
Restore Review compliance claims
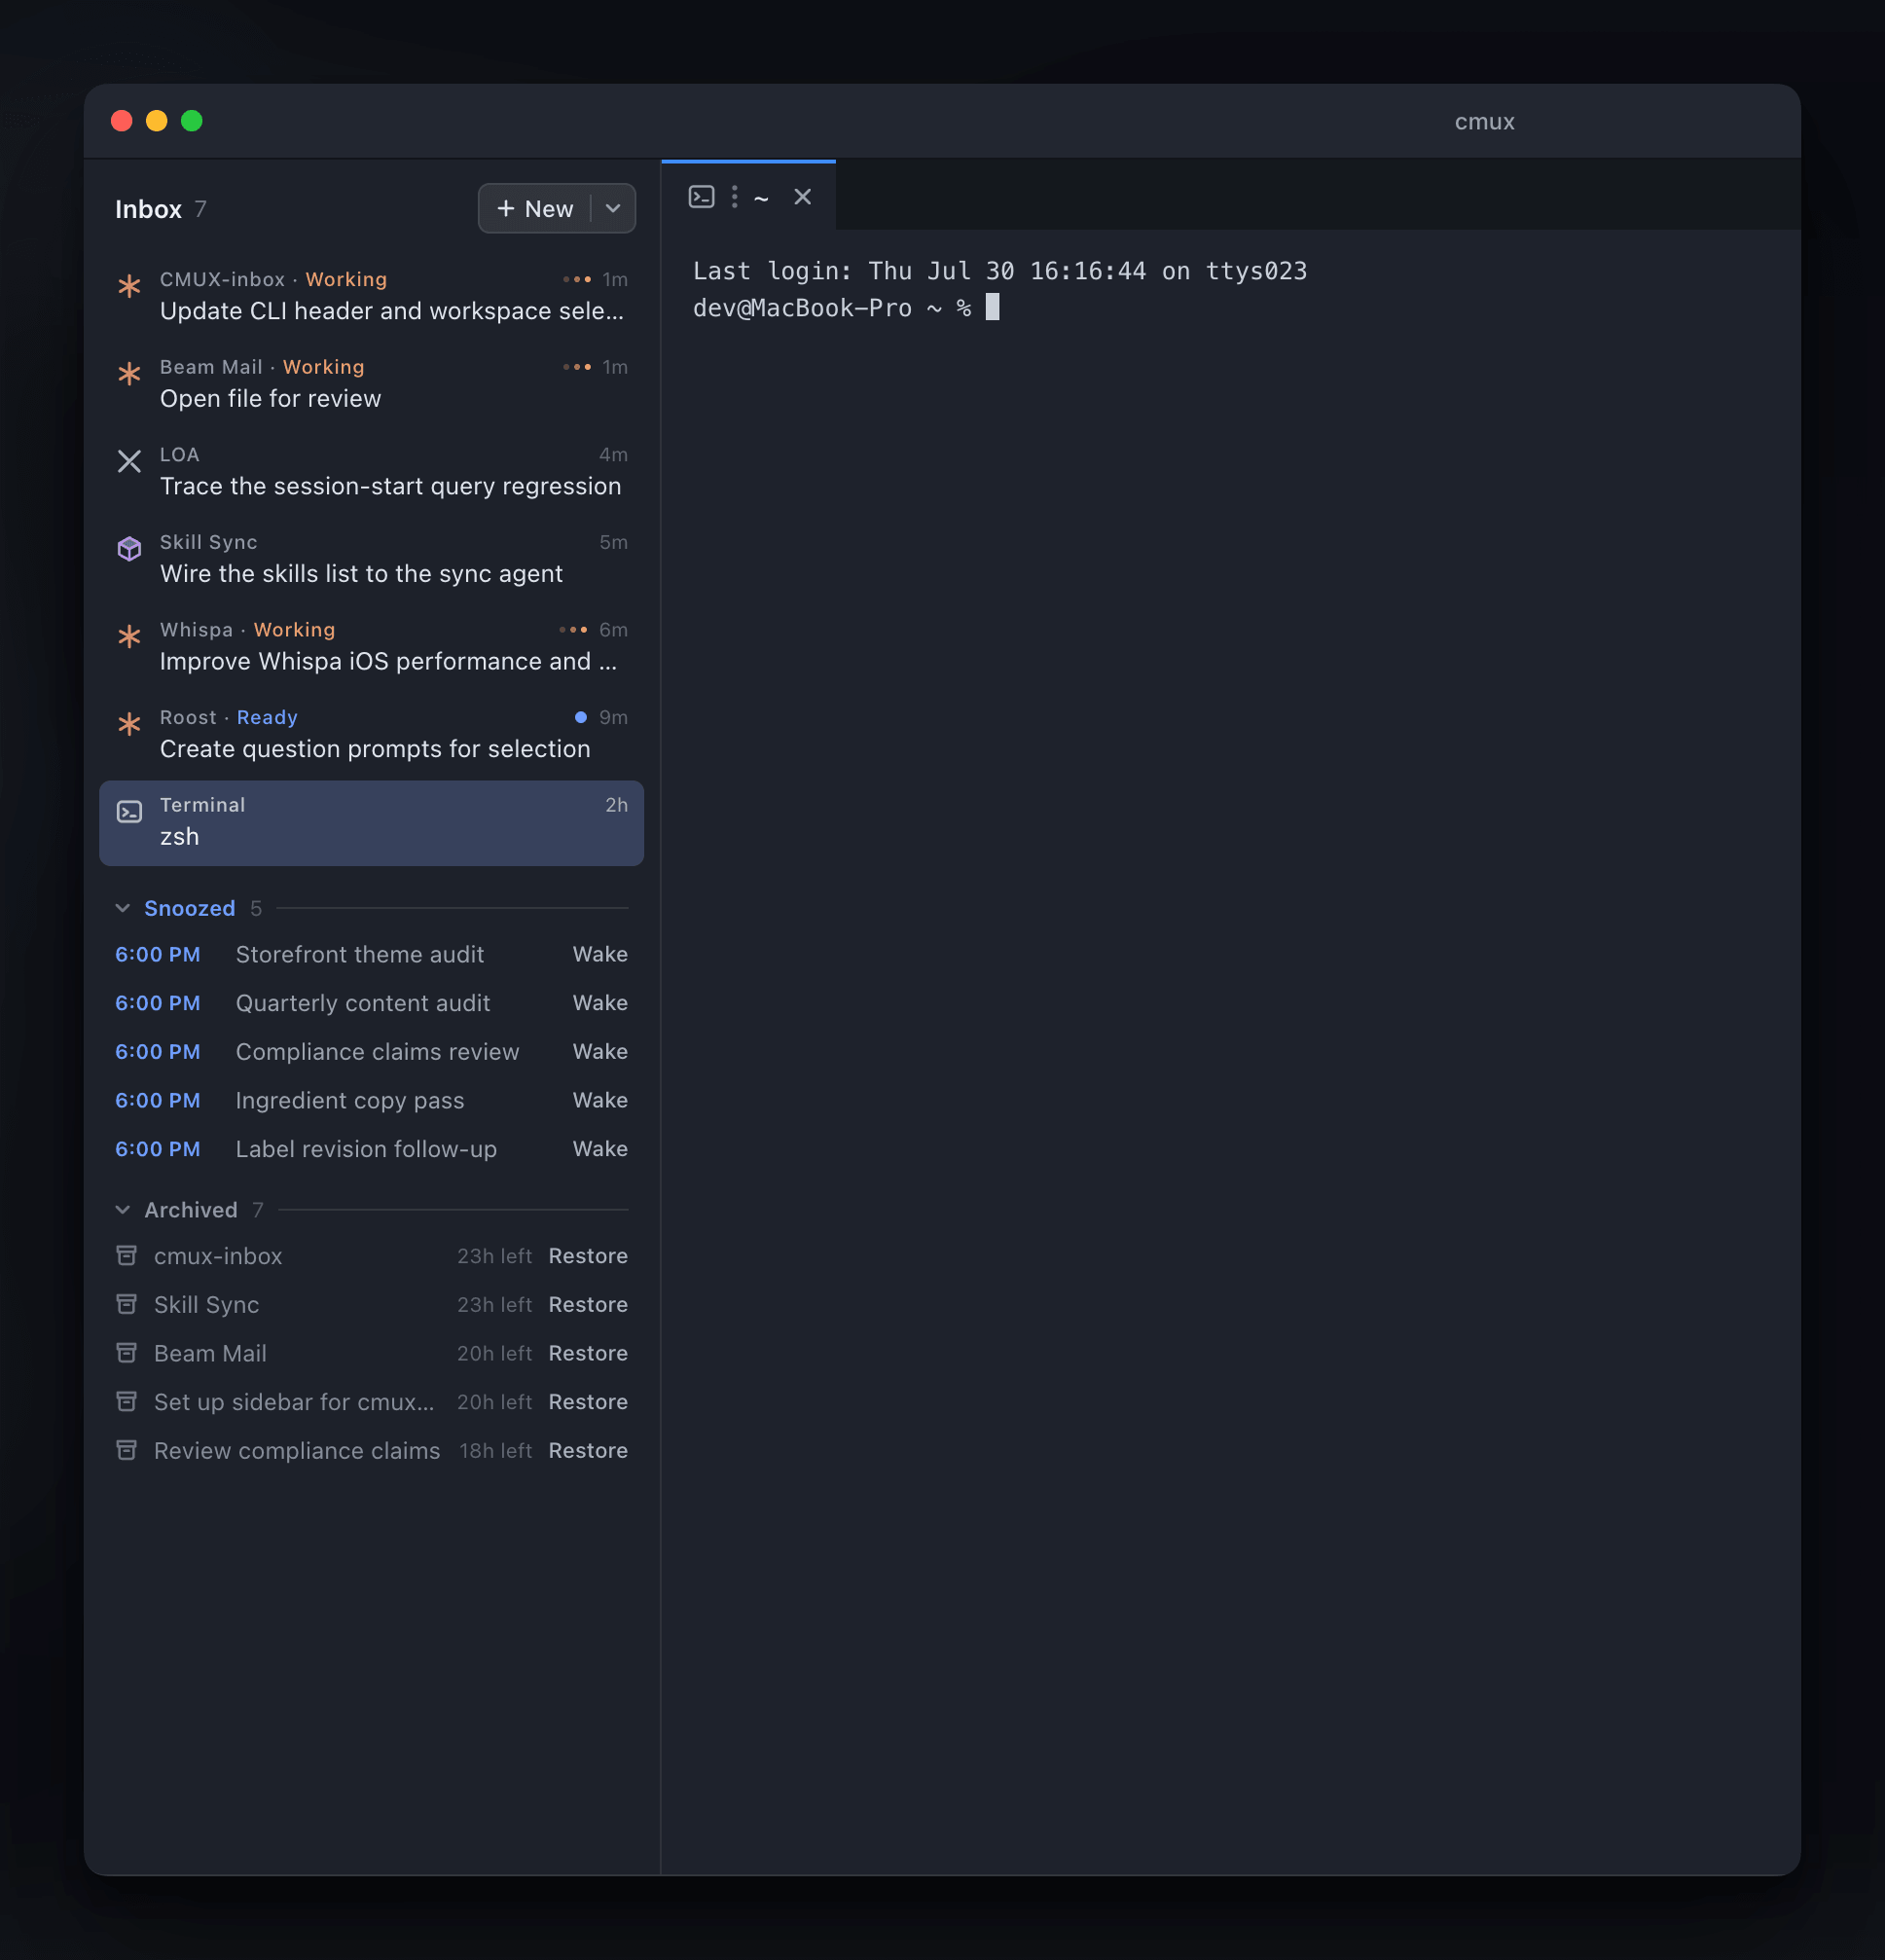tap(588, 1451)
